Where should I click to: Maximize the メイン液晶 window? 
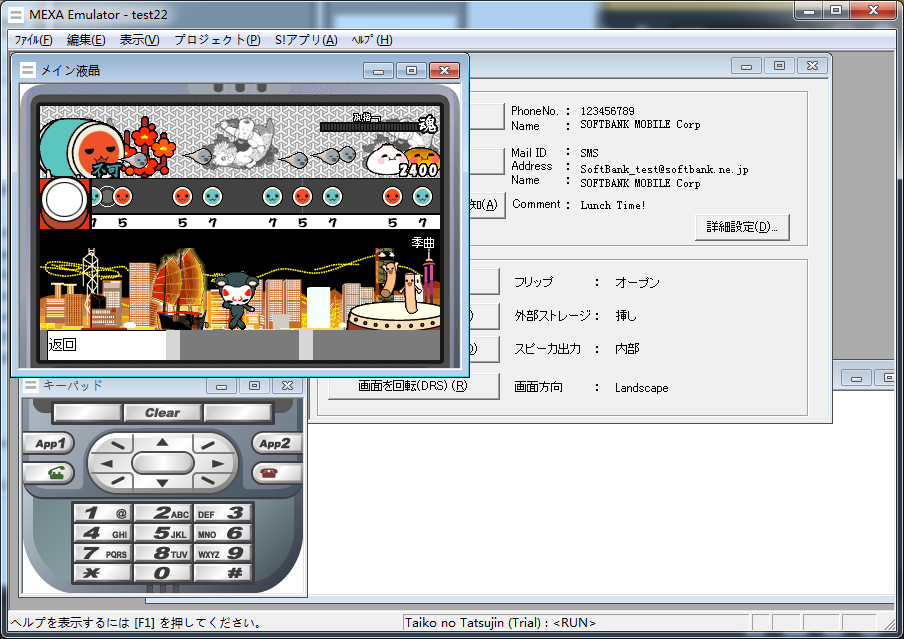[x=411, y=70]
